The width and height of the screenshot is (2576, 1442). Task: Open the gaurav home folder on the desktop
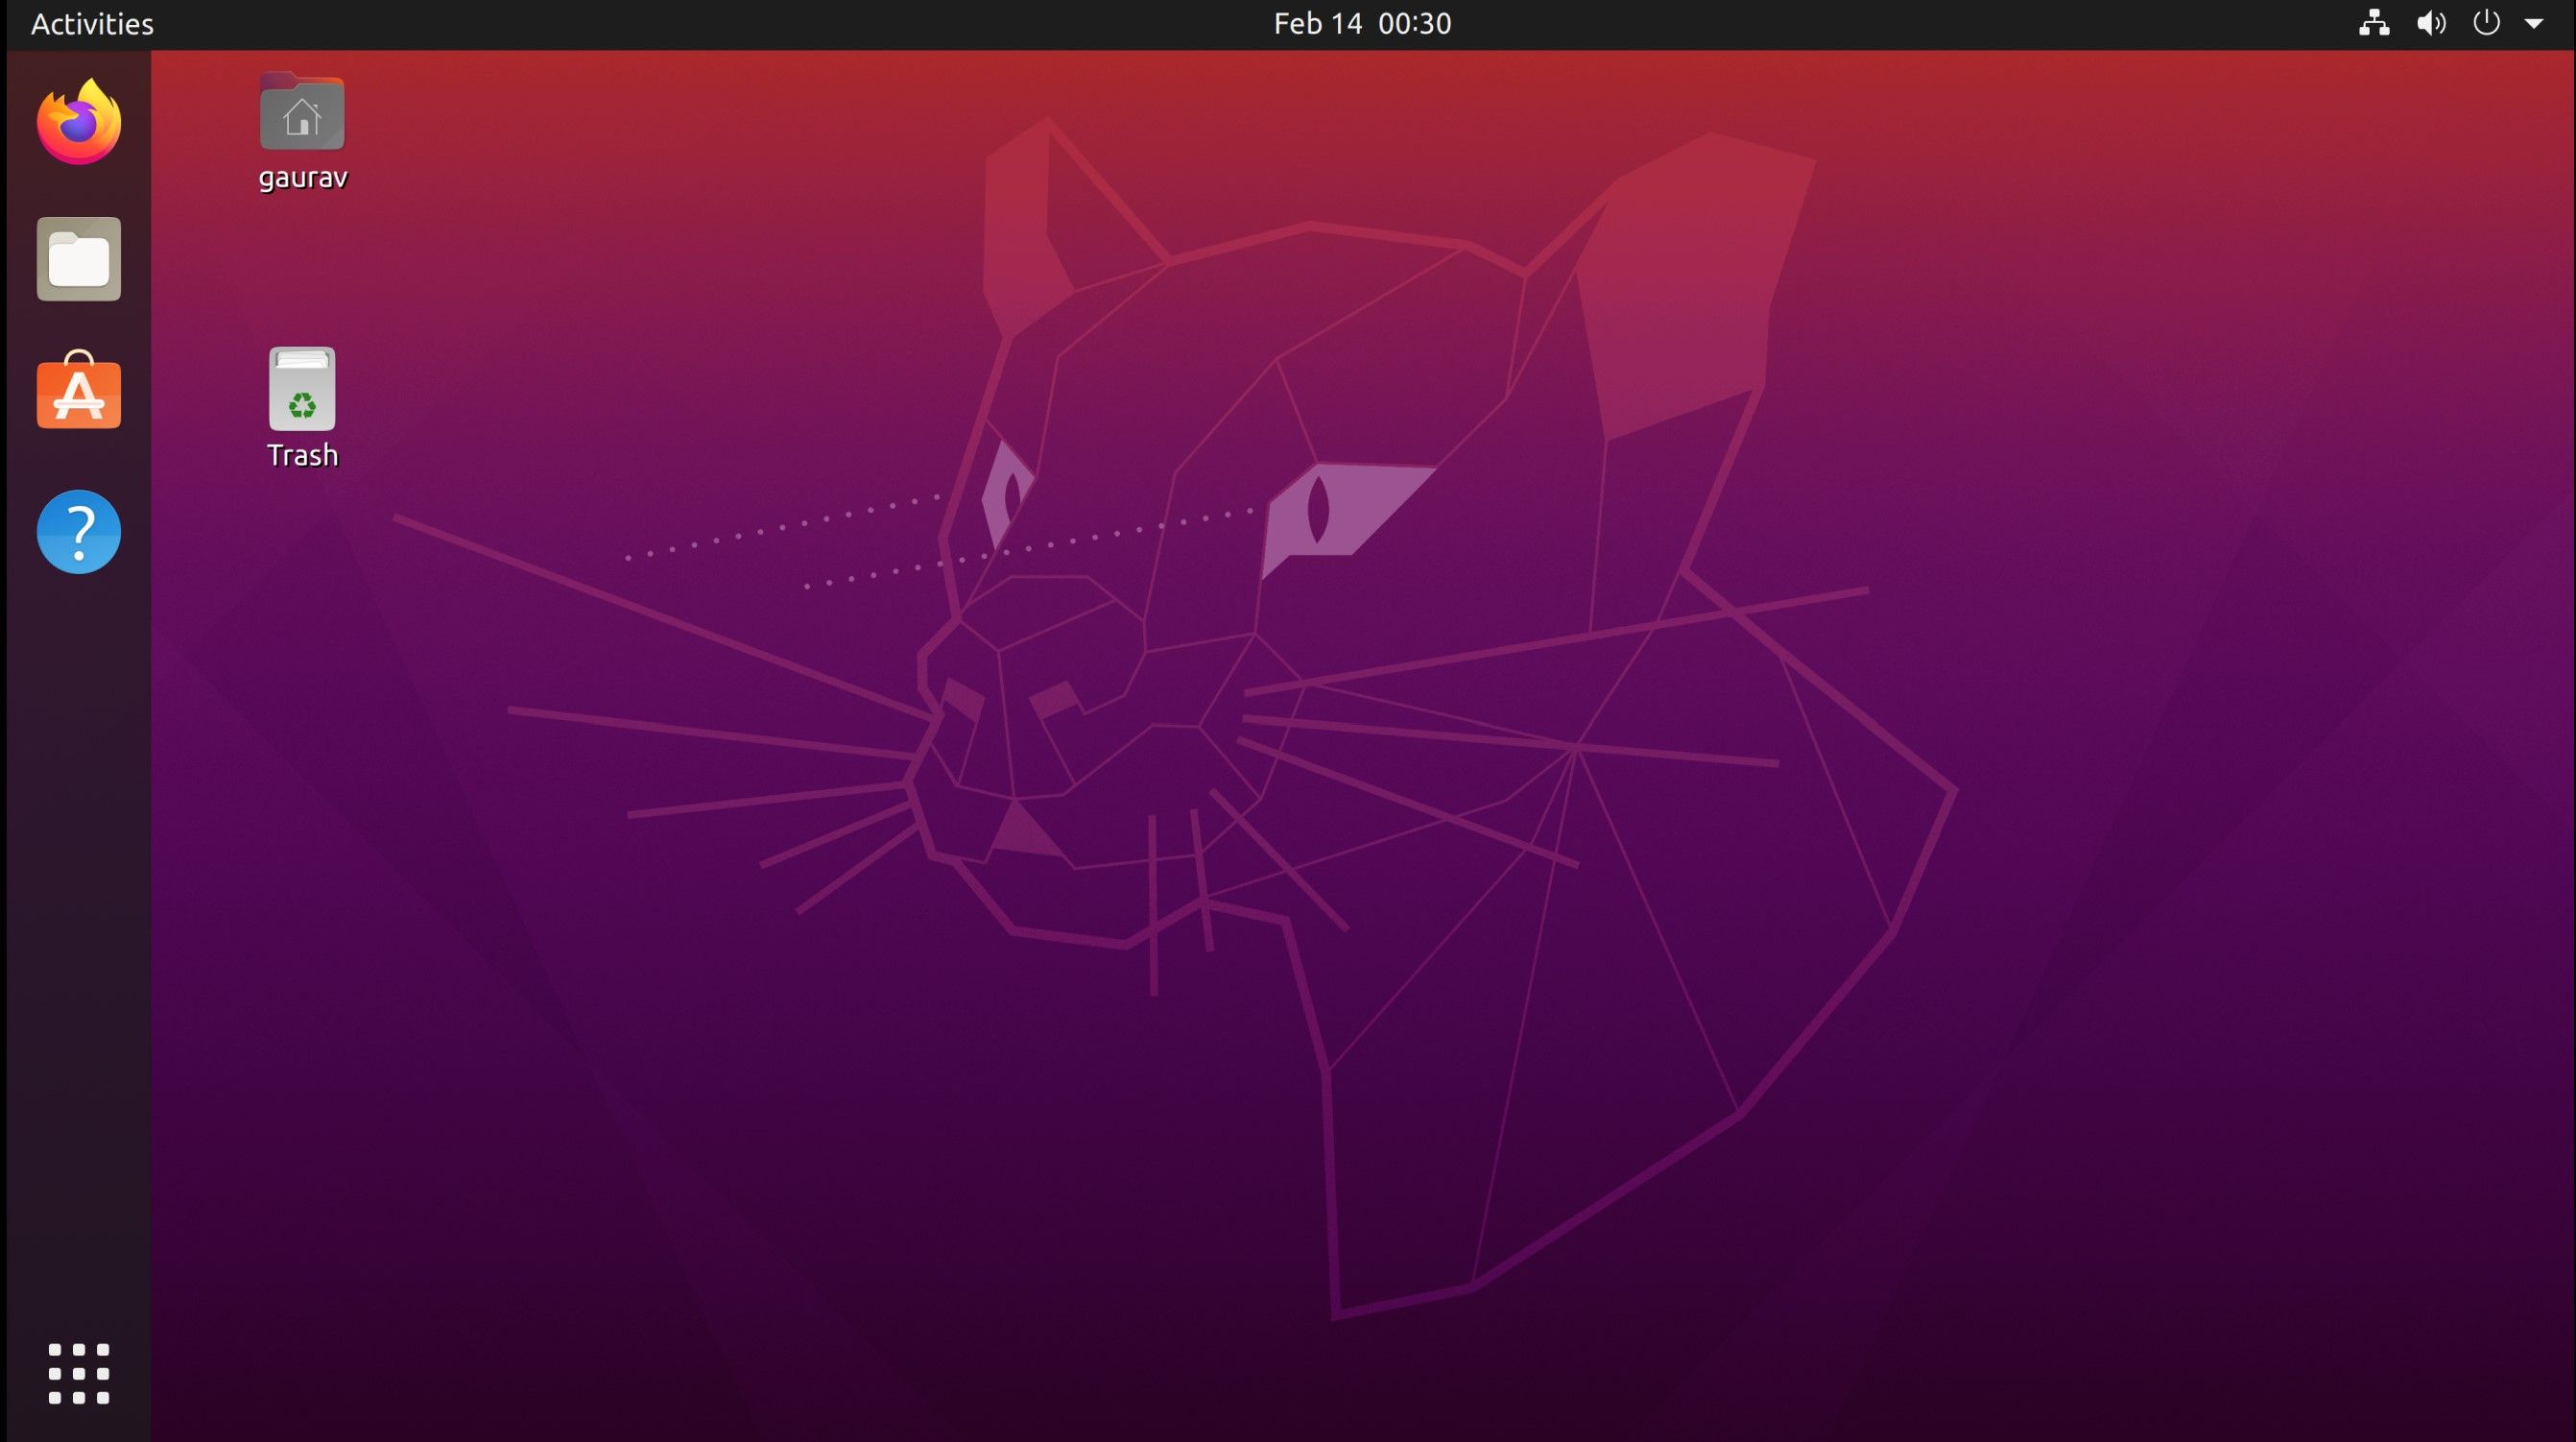[301, 113]
